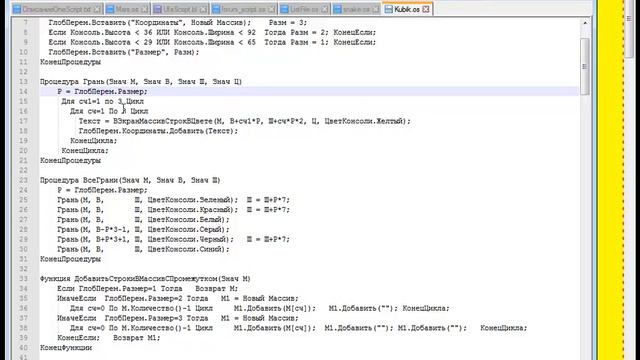Screen dimensions: 640x360
Task: Click 'Разм = 3;' on line 7
Action: point(288,22)
